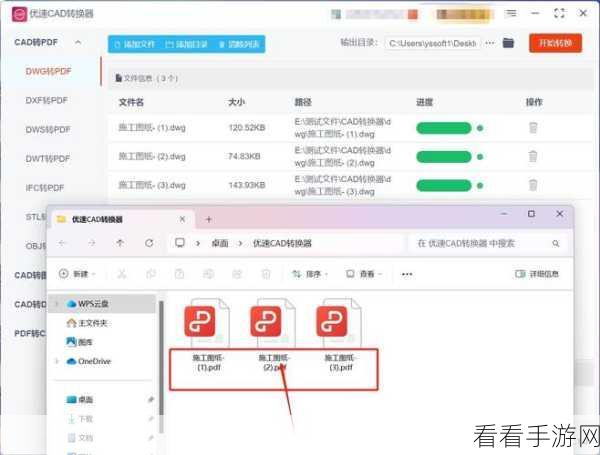Select IFC转PDF in the sidebar
Viewport: 600px width, 455px height.
pos(45,188)
